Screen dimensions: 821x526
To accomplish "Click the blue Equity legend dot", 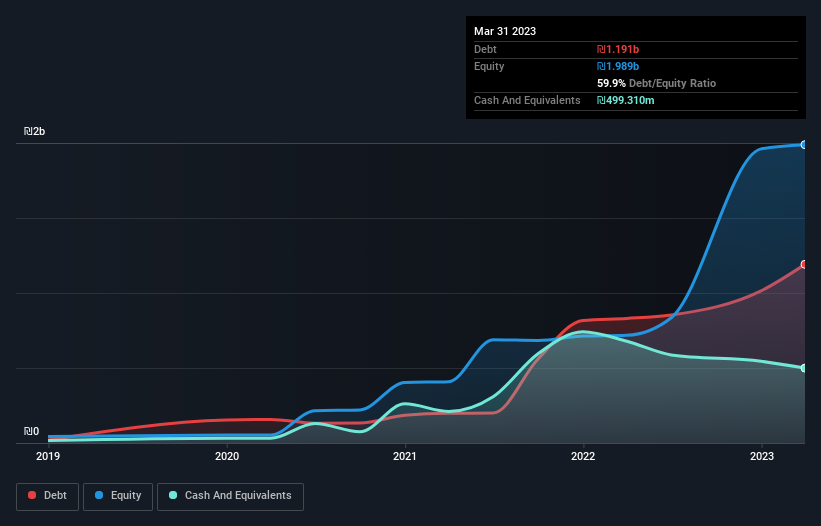I will point(99,495).
